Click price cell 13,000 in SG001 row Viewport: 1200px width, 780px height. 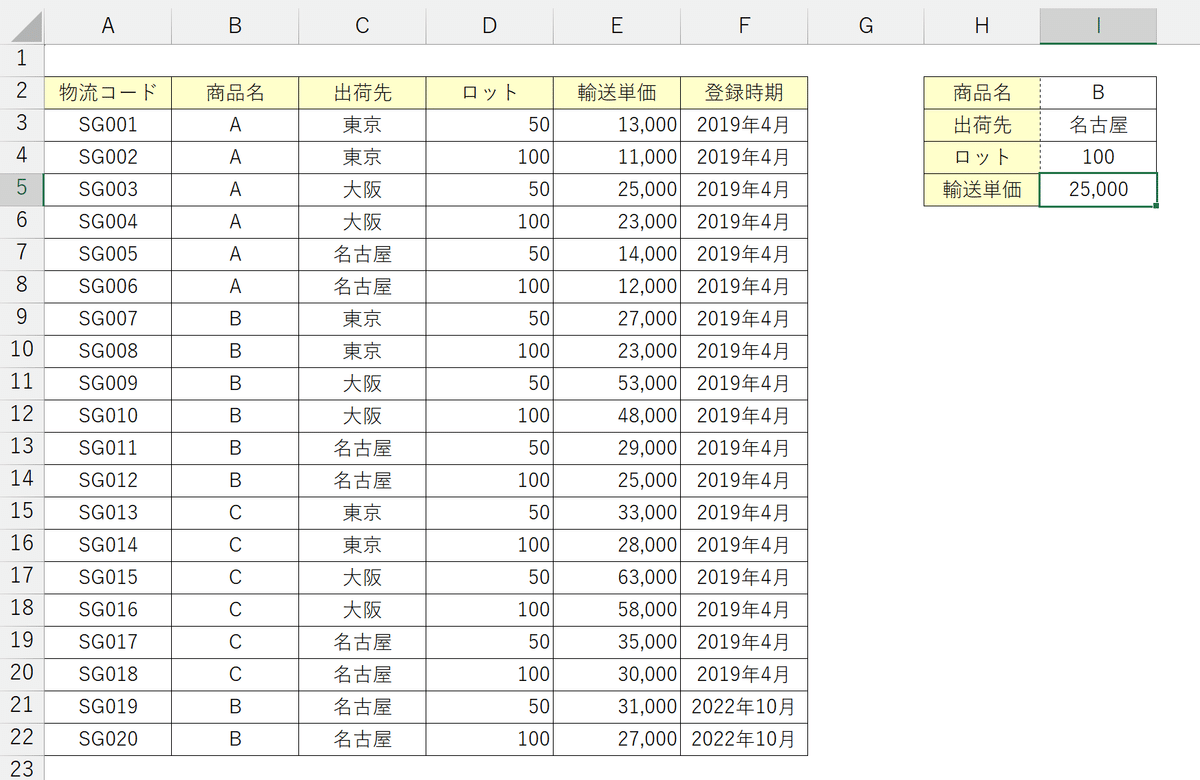(x=616, y=125)
